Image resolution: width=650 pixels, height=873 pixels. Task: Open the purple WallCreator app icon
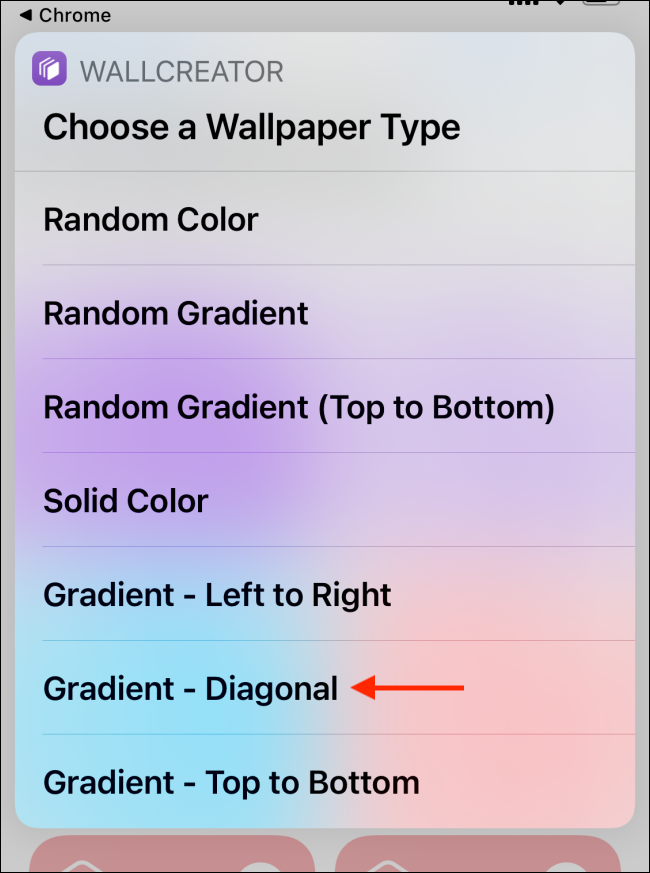tap(49, 70)
